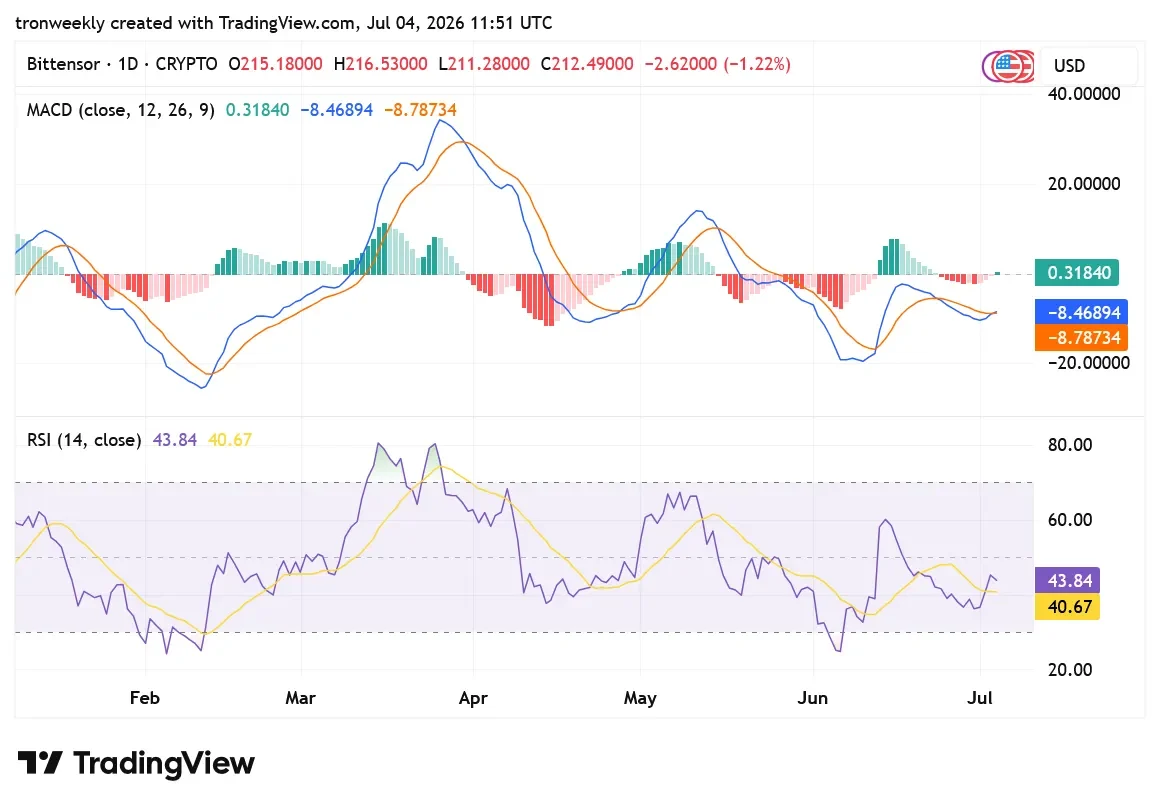Click the Jun date label

click(812, 698)
